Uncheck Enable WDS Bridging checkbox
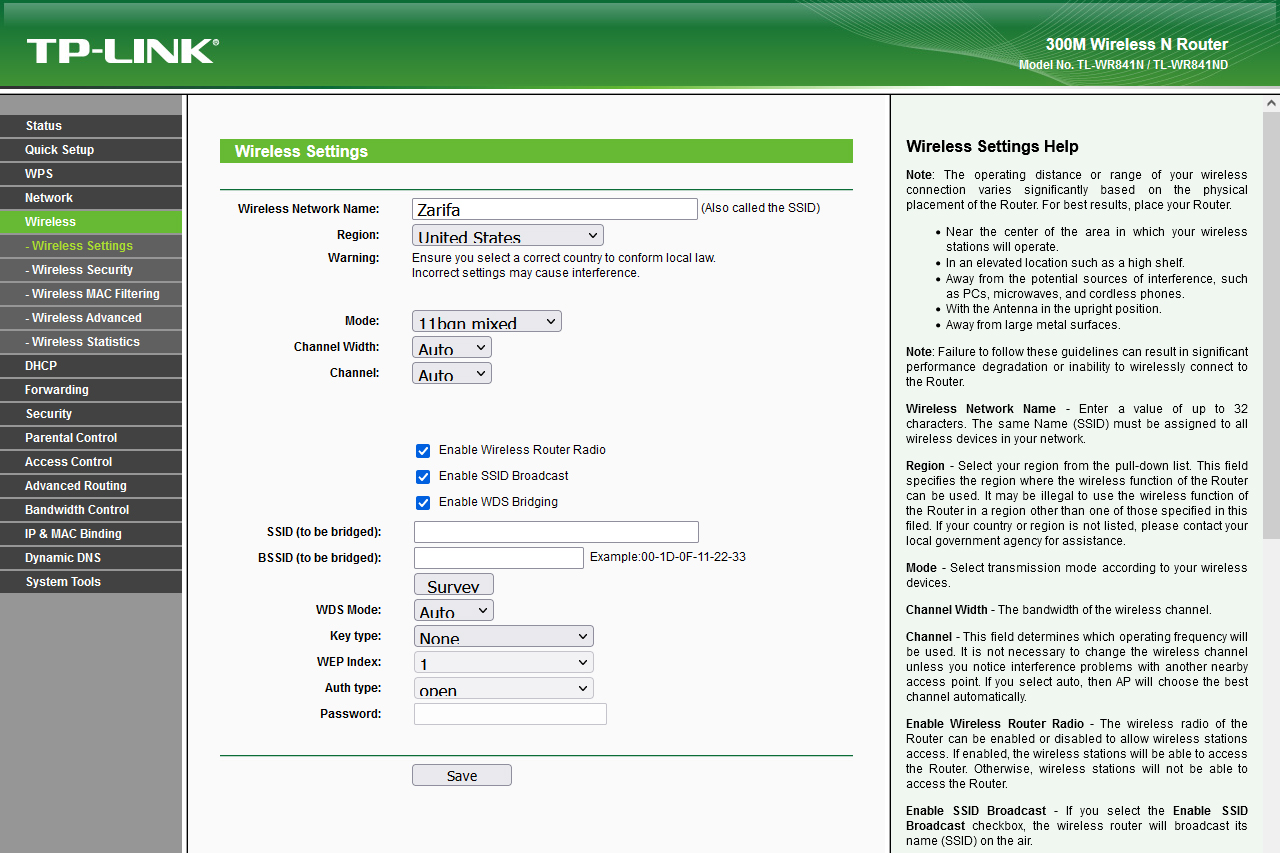The image size is (1280, 853). point(423,503)
